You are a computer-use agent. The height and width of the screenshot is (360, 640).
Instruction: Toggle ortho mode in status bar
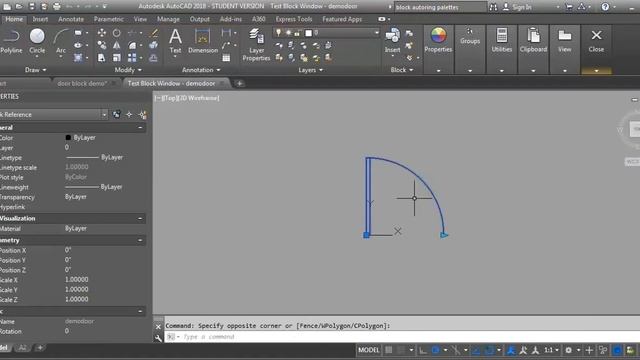pyautogui.click(x=423, y=350)
